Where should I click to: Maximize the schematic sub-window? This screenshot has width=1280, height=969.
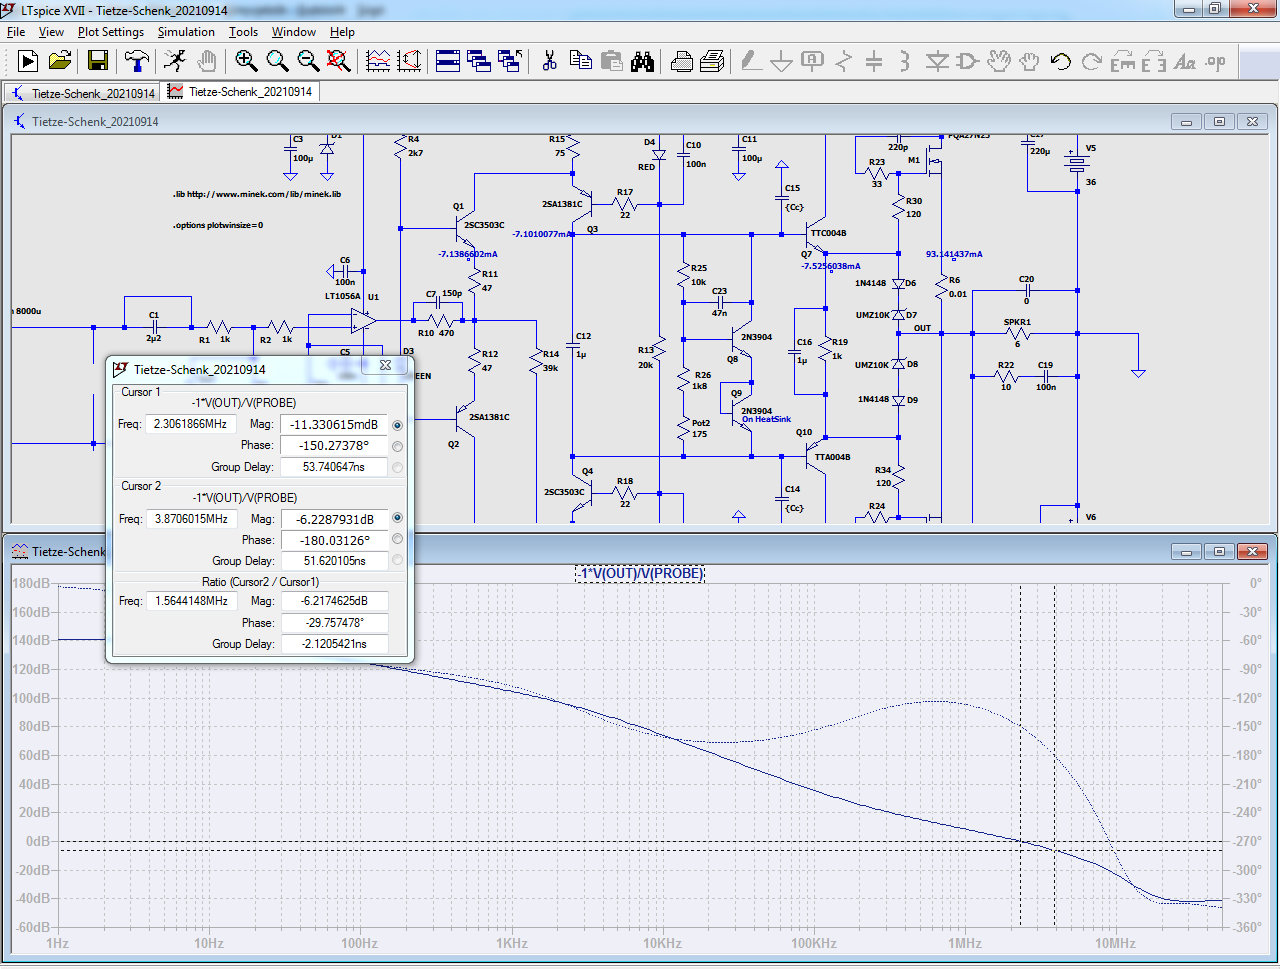(x=1219, y=122)
